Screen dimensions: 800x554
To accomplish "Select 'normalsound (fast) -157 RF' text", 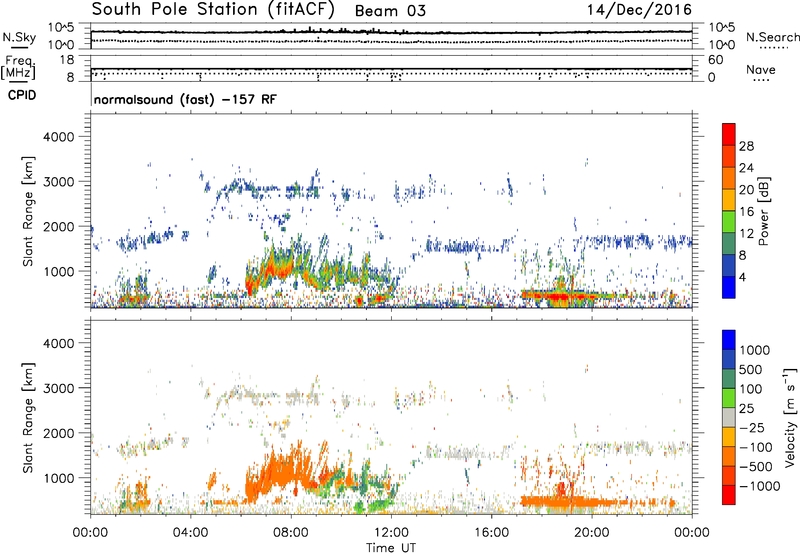I will tap(185, 99).
